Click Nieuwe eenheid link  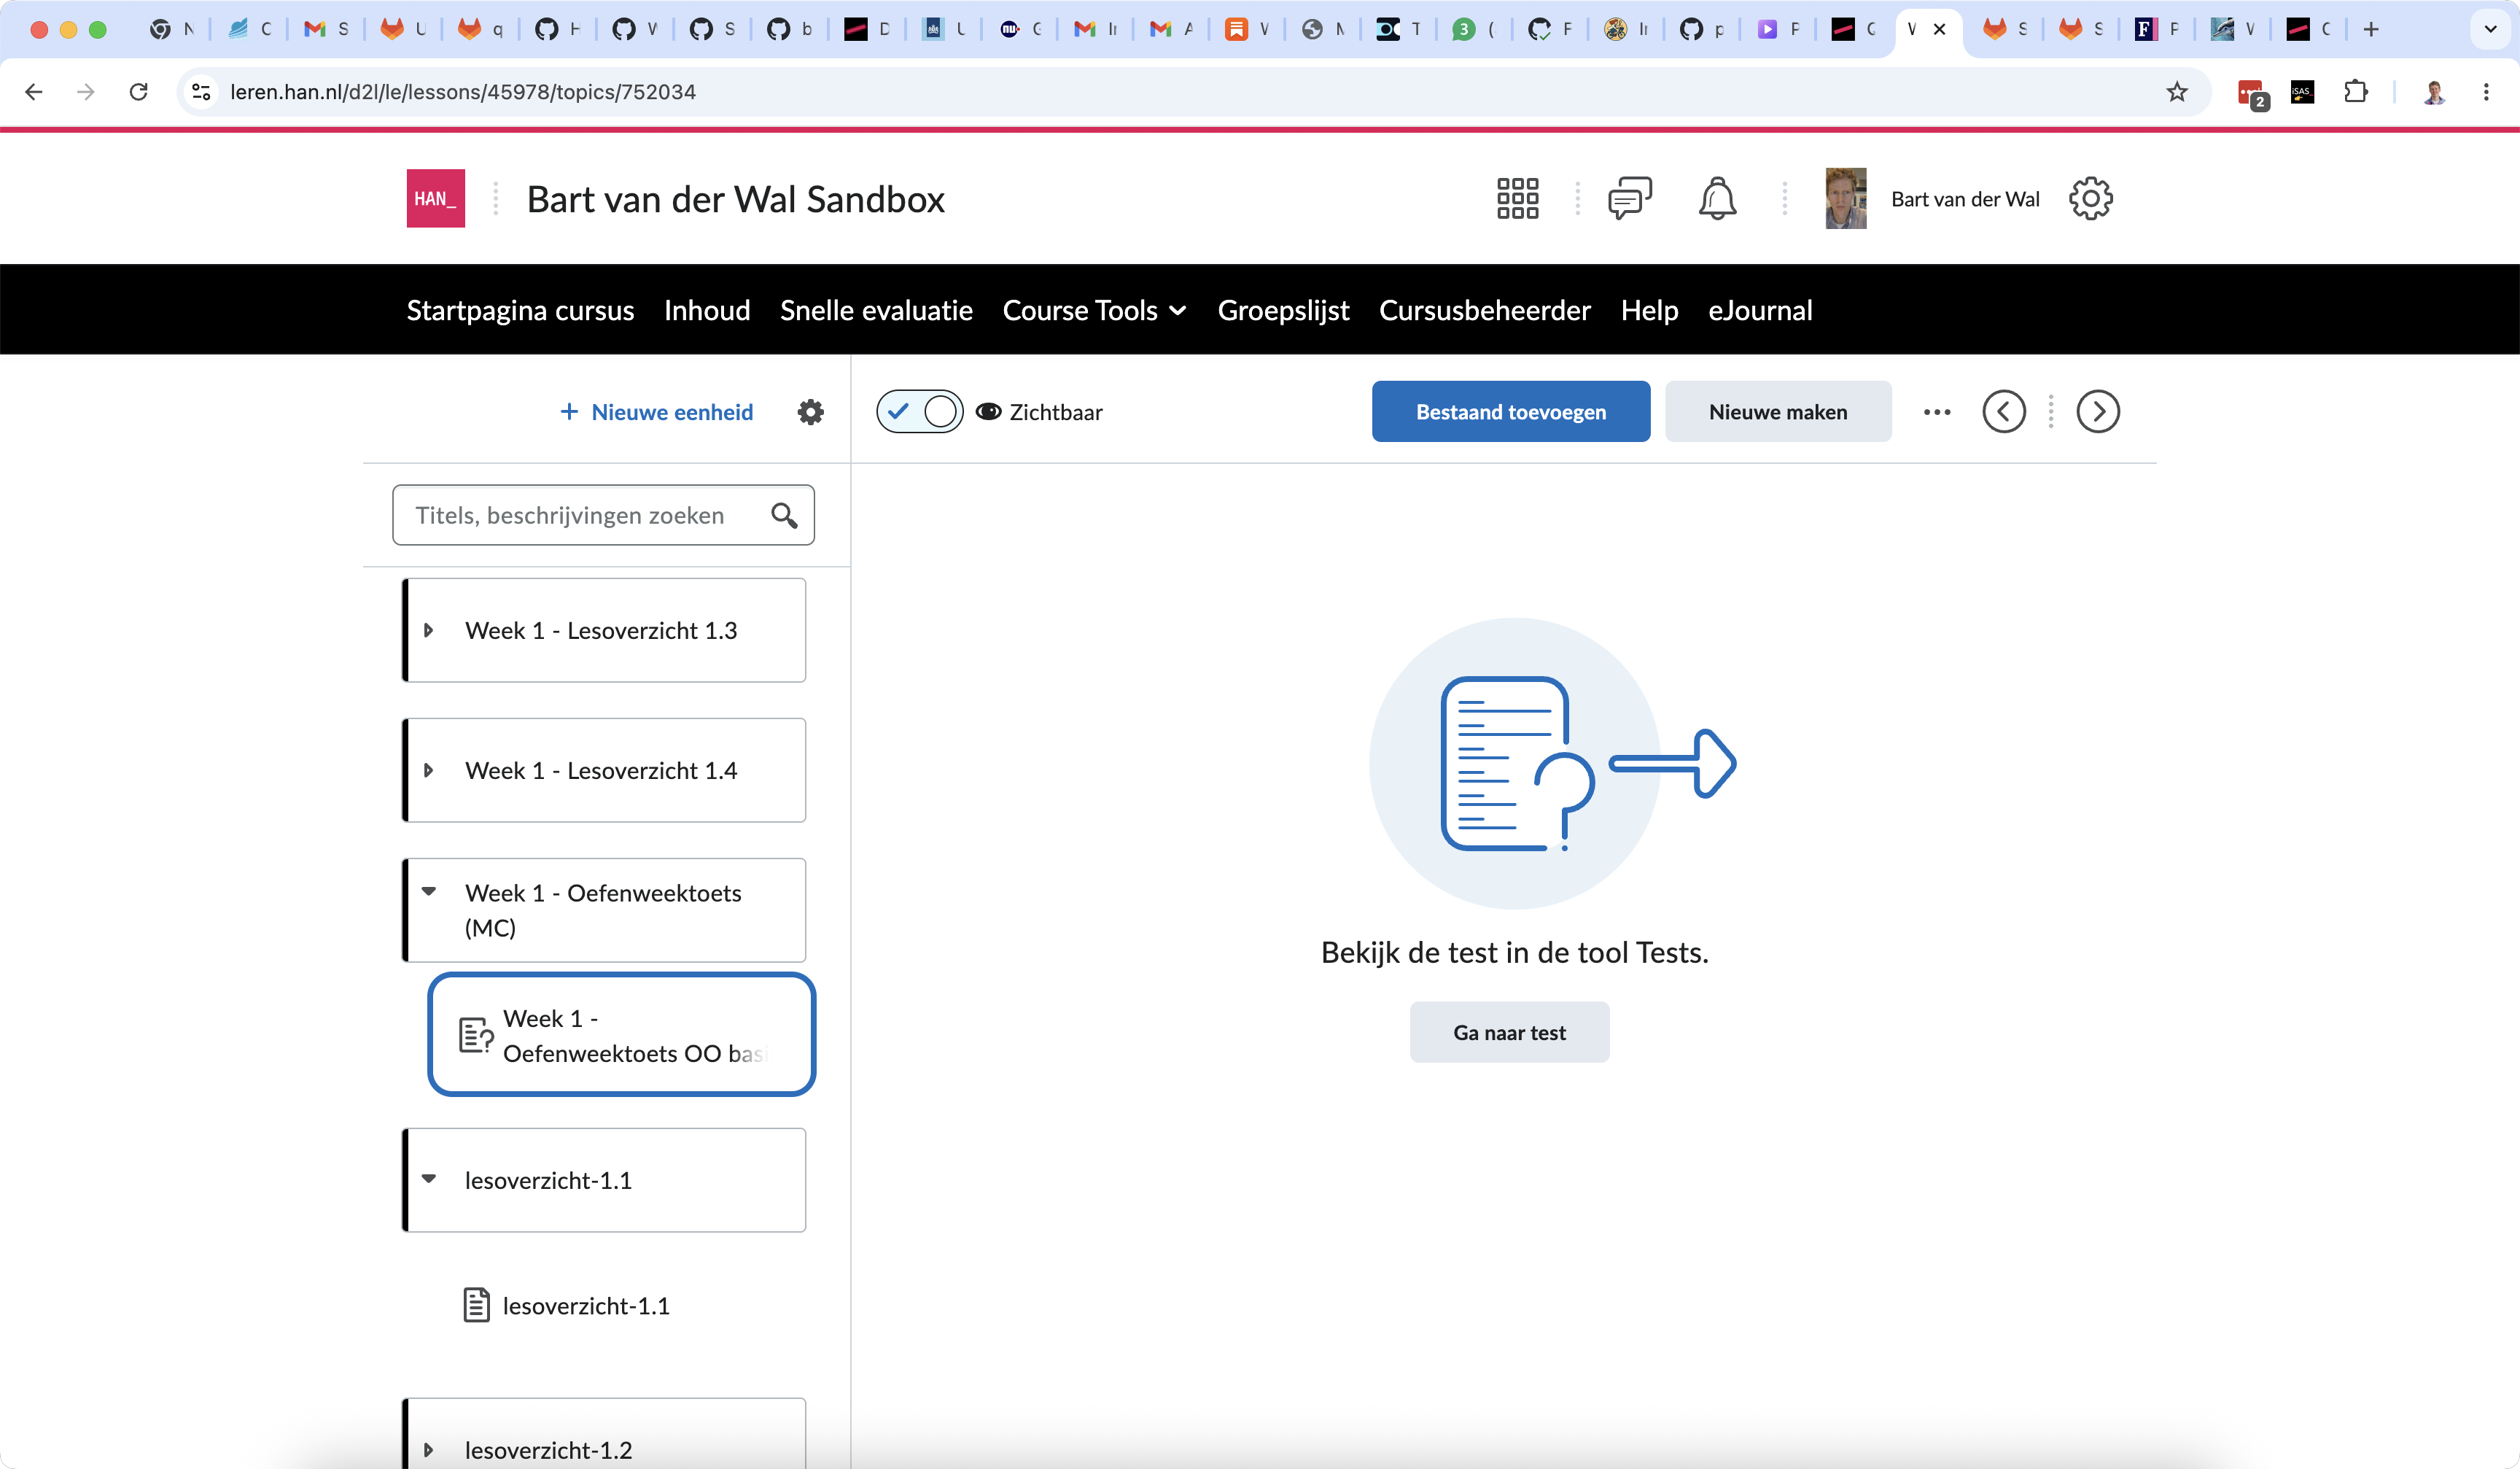[657, 411]
